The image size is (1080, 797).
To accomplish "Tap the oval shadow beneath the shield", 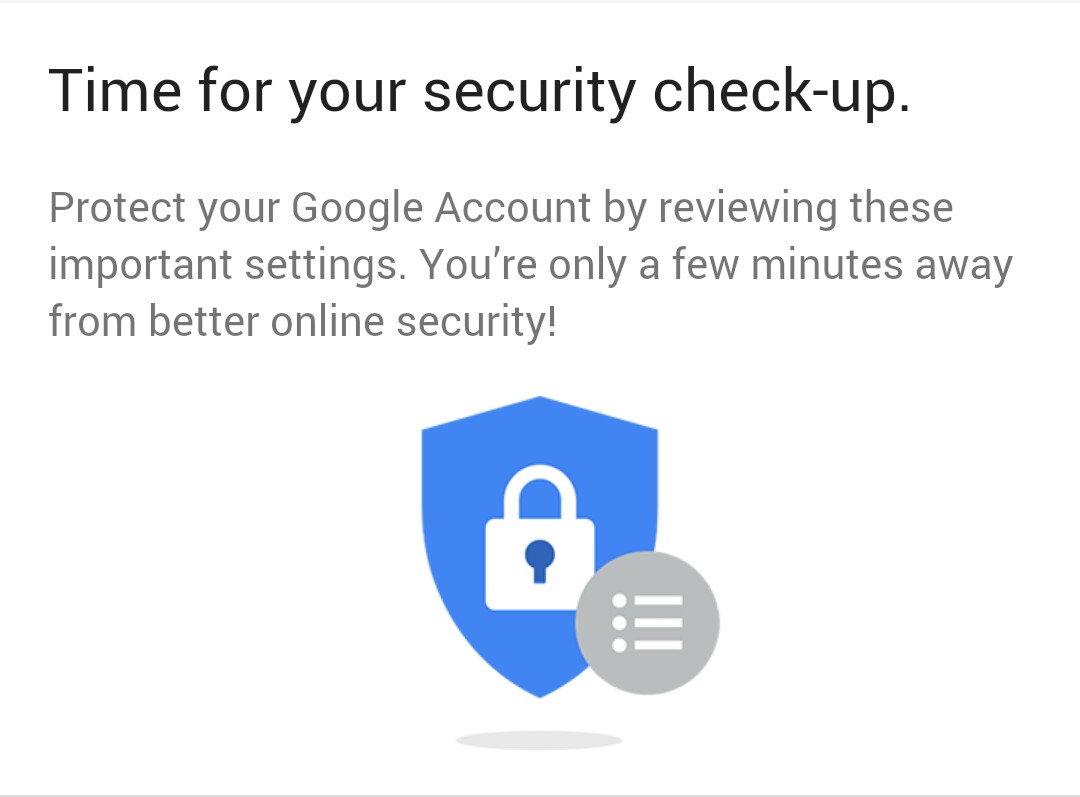I will tap(539, 740).
